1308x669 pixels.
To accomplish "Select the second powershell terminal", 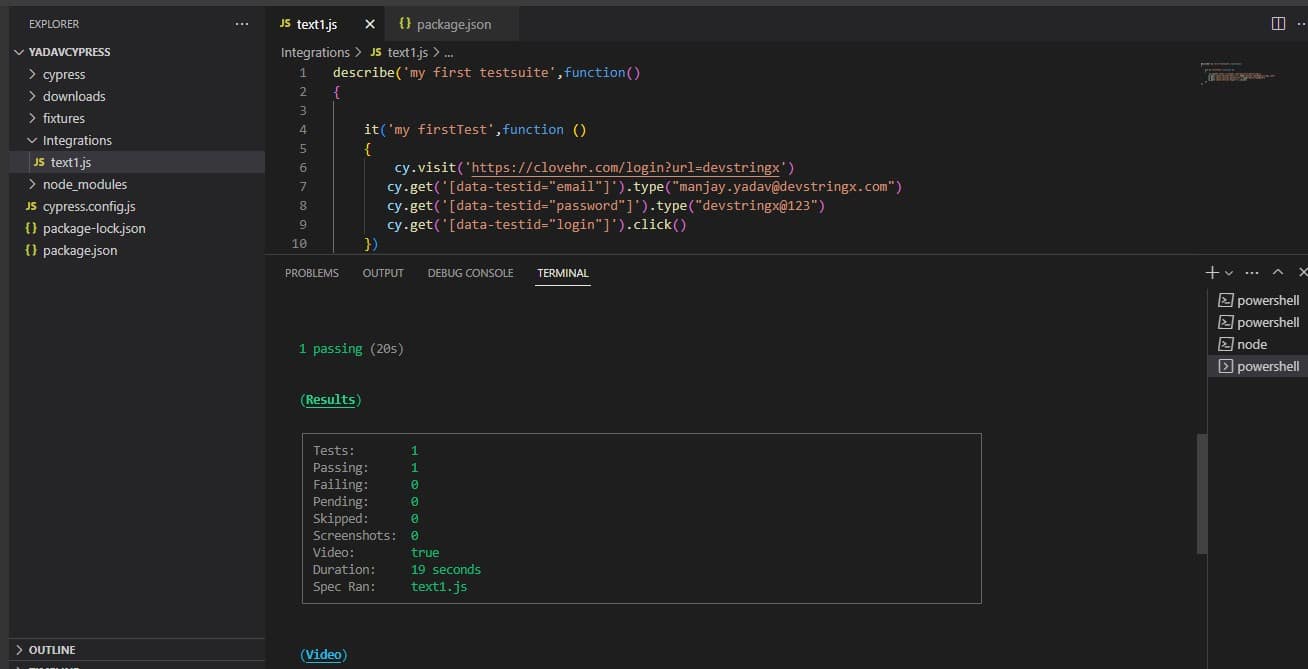I will [1258, 322].
